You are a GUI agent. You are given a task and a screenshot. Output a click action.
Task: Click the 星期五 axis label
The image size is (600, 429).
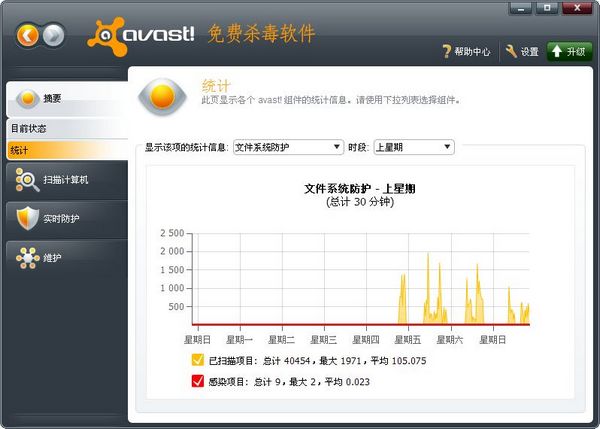pos(408,340)
